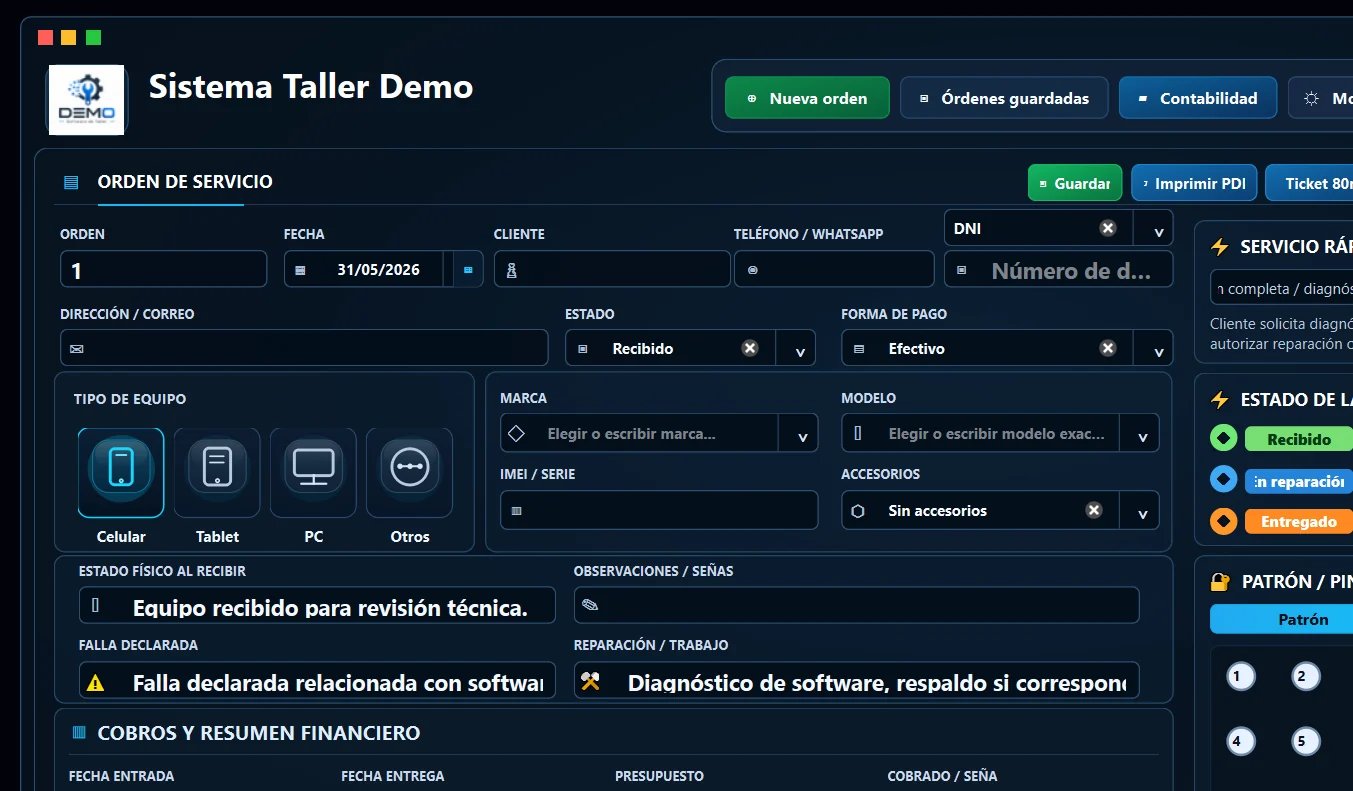Click the Teléfono / WhatsApp field

tap(834, 269)
